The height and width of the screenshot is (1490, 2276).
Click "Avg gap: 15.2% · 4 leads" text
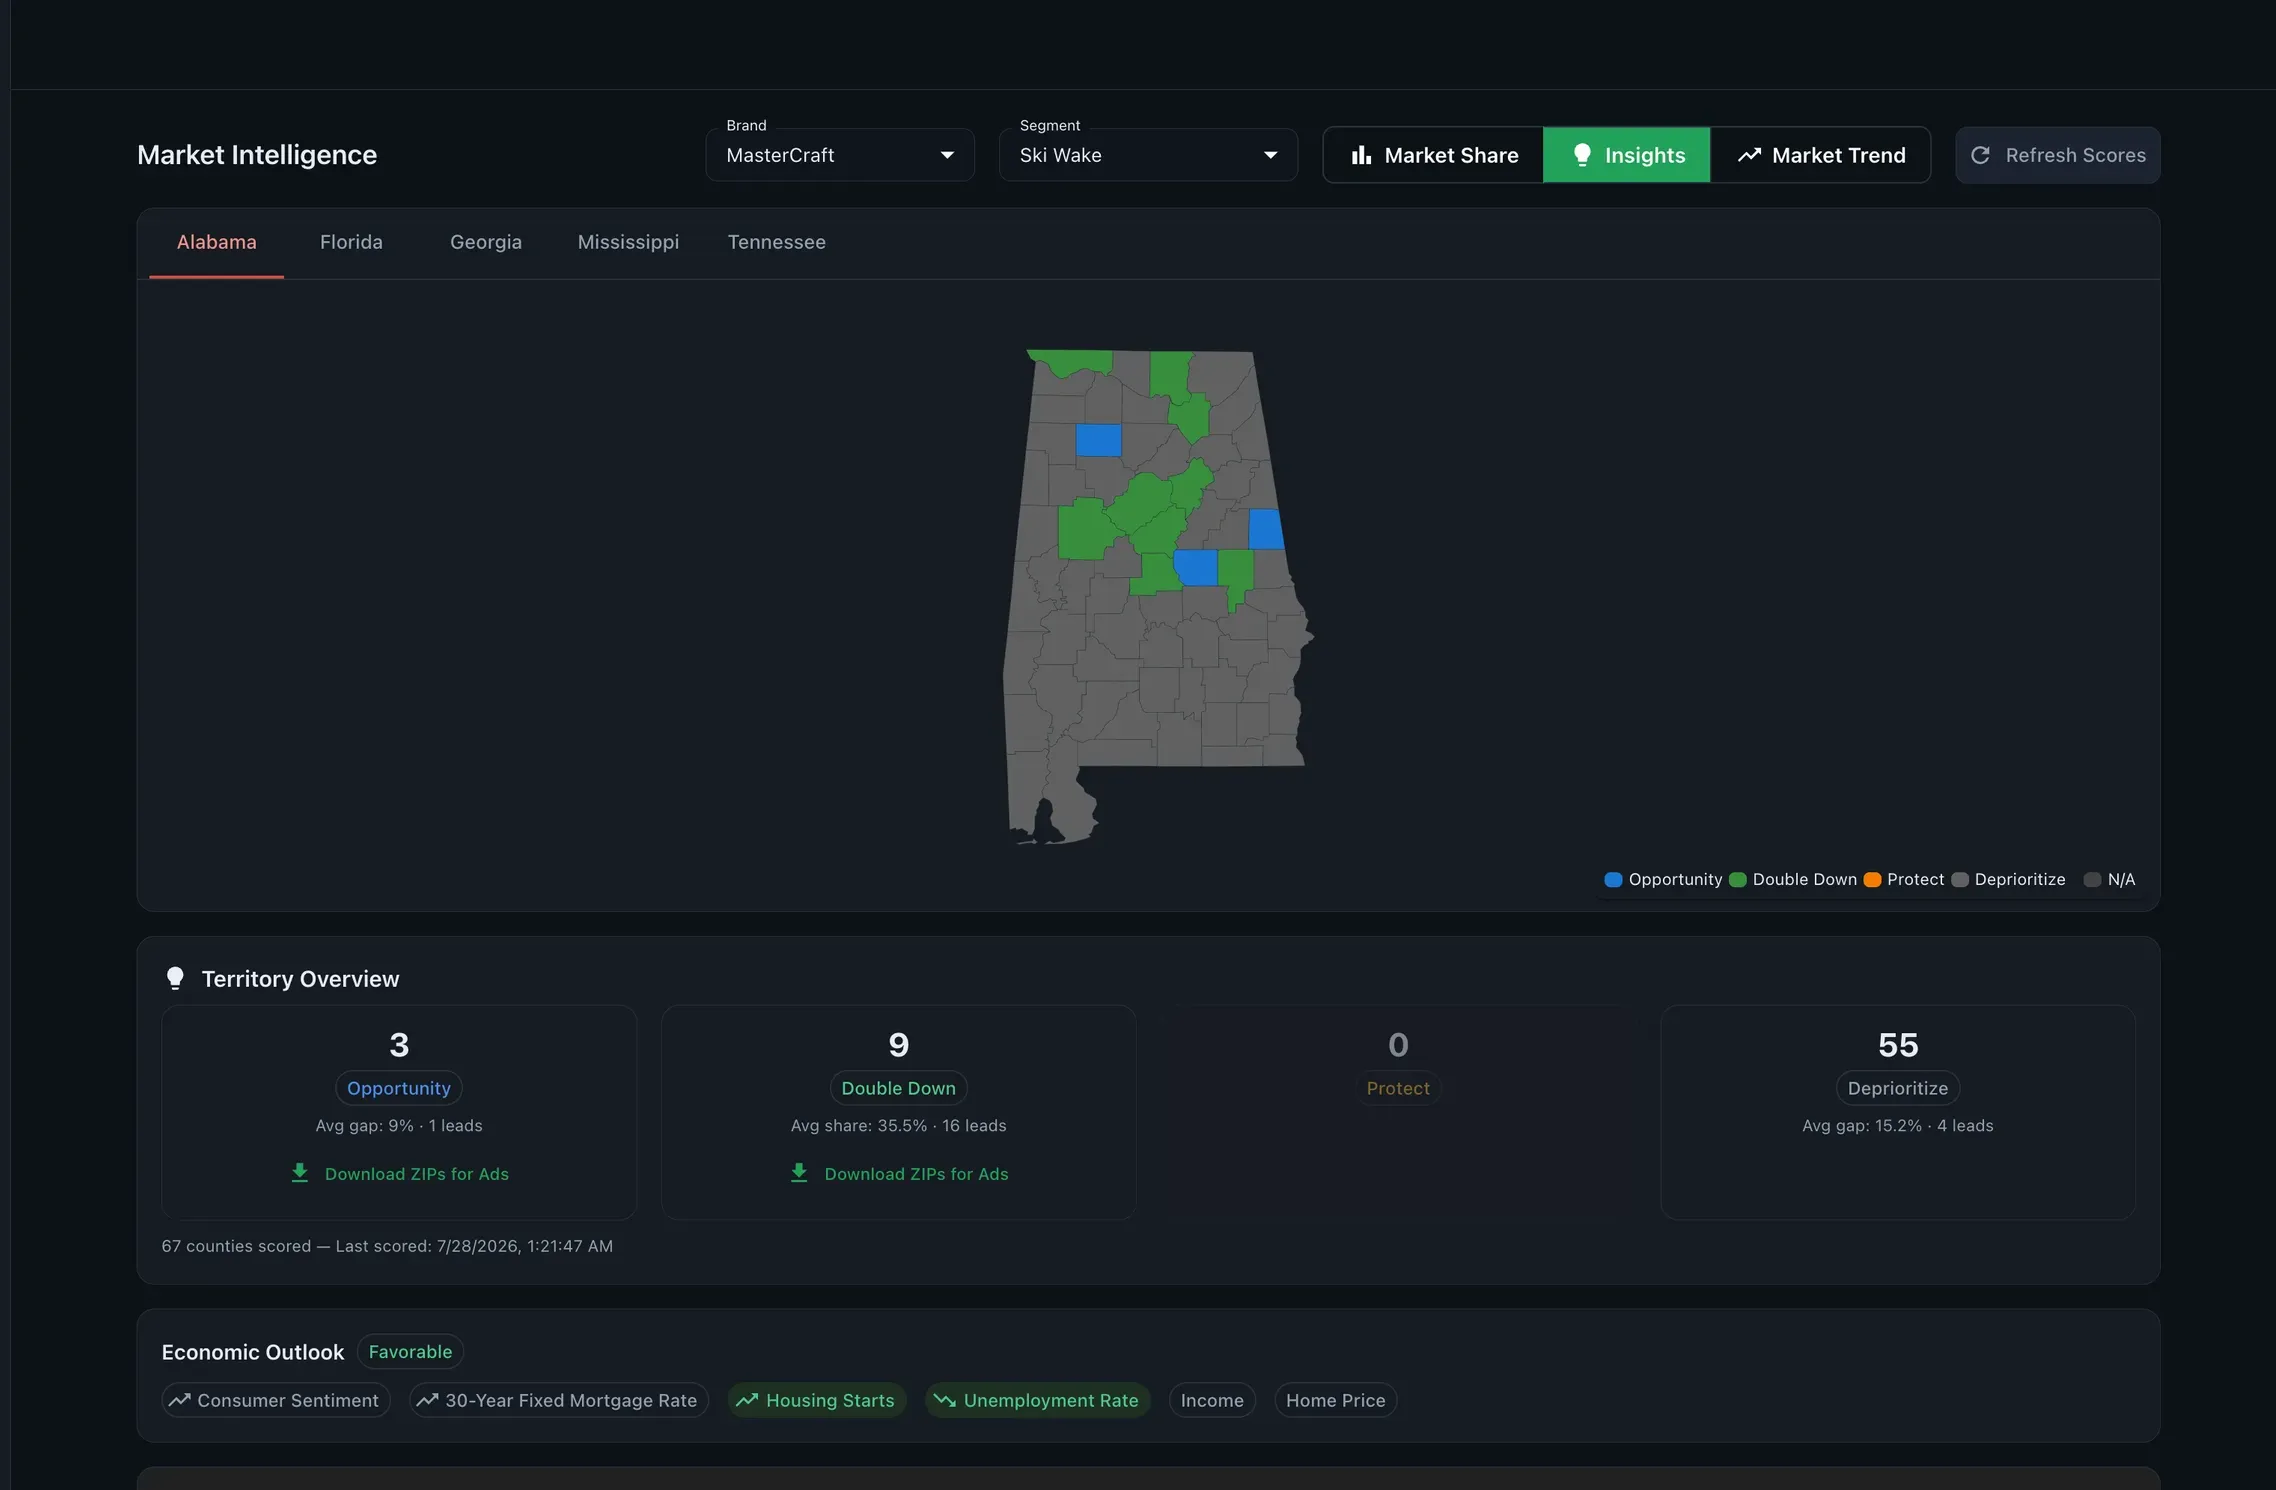click(1898, 1126)
